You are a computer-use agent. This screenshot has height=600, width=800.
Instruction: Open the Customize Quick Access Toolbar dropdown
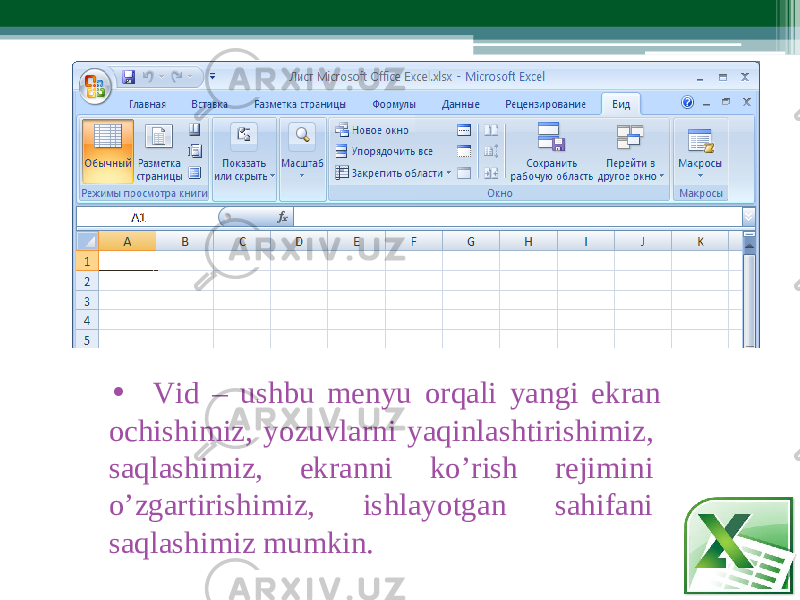point(212,77)
